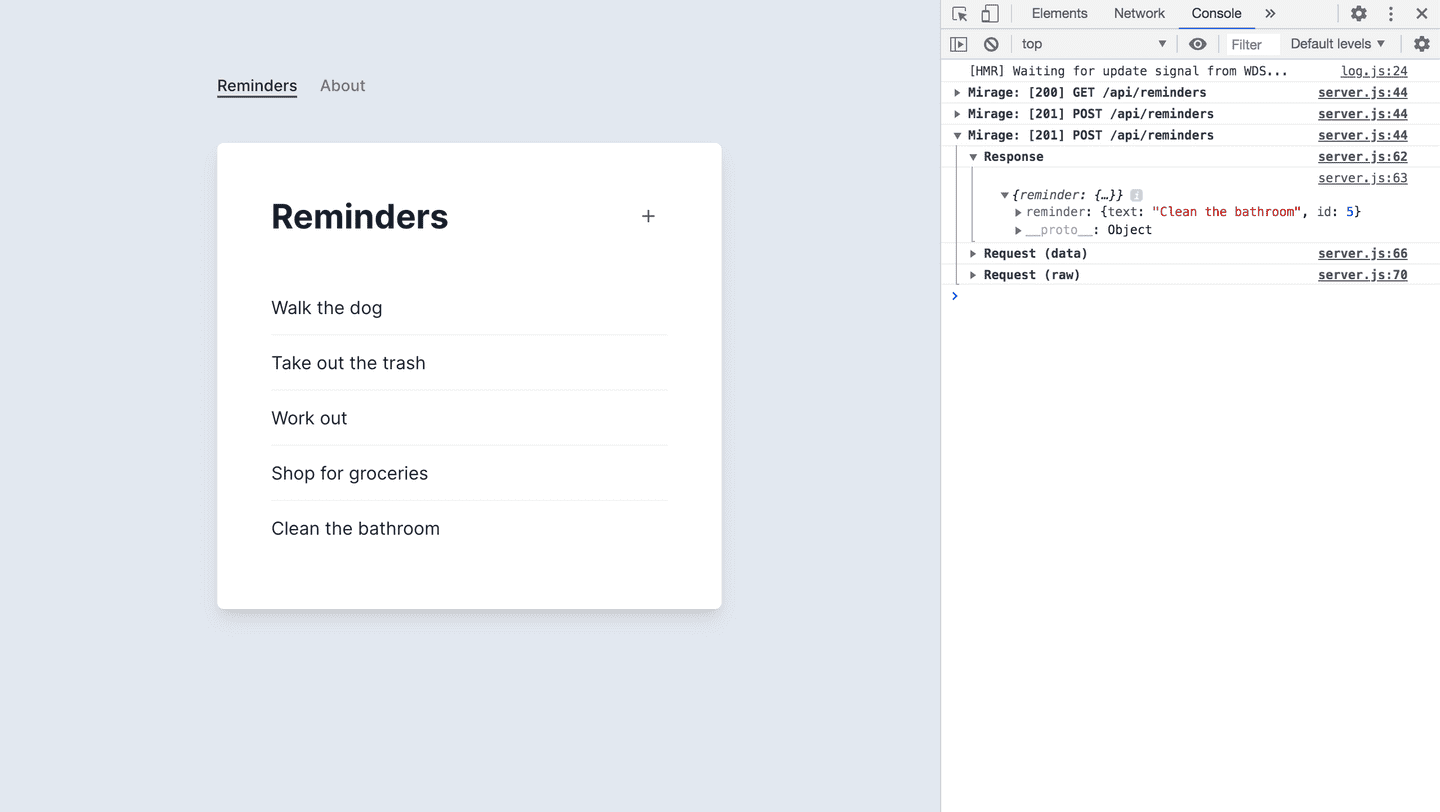Collapse the Response disclosure triangle
Viewport: 1440px width, 812px height.
tap(972, 156)
